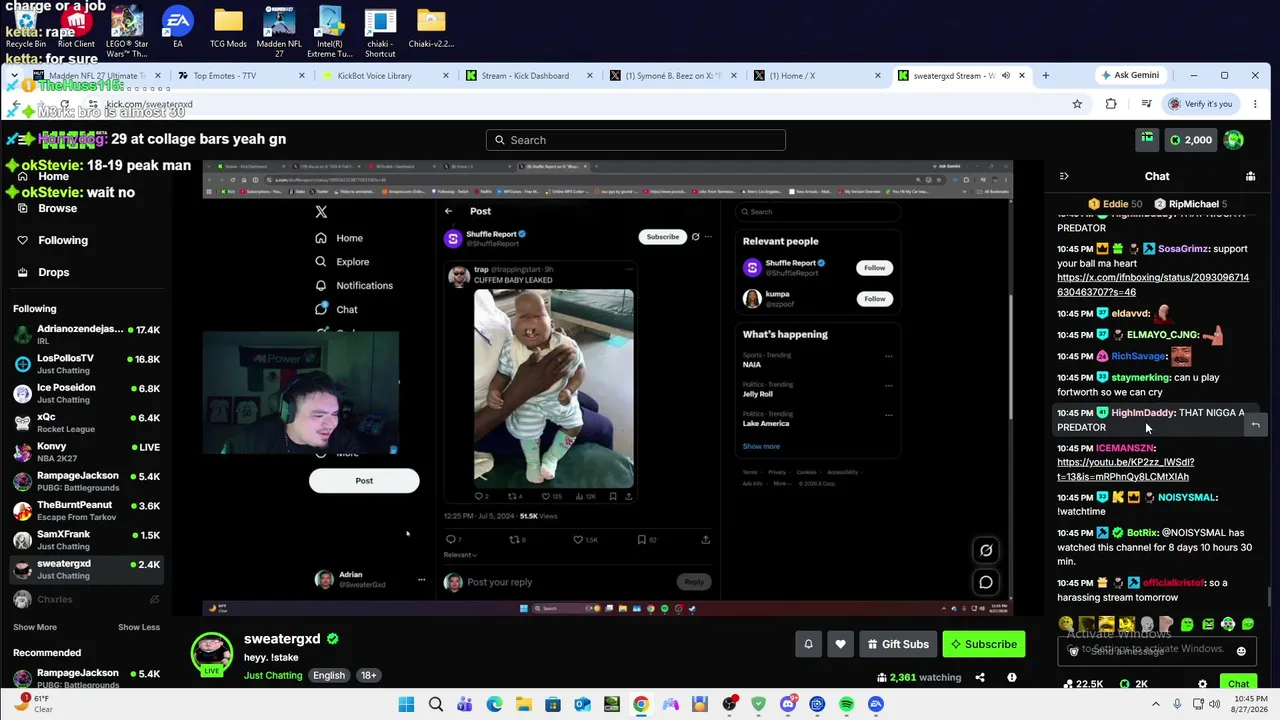The width and height of the screenshot is (1280, 720).
Task: Open the Recycle Bin desktop icon
Action: tap(26, 28)
